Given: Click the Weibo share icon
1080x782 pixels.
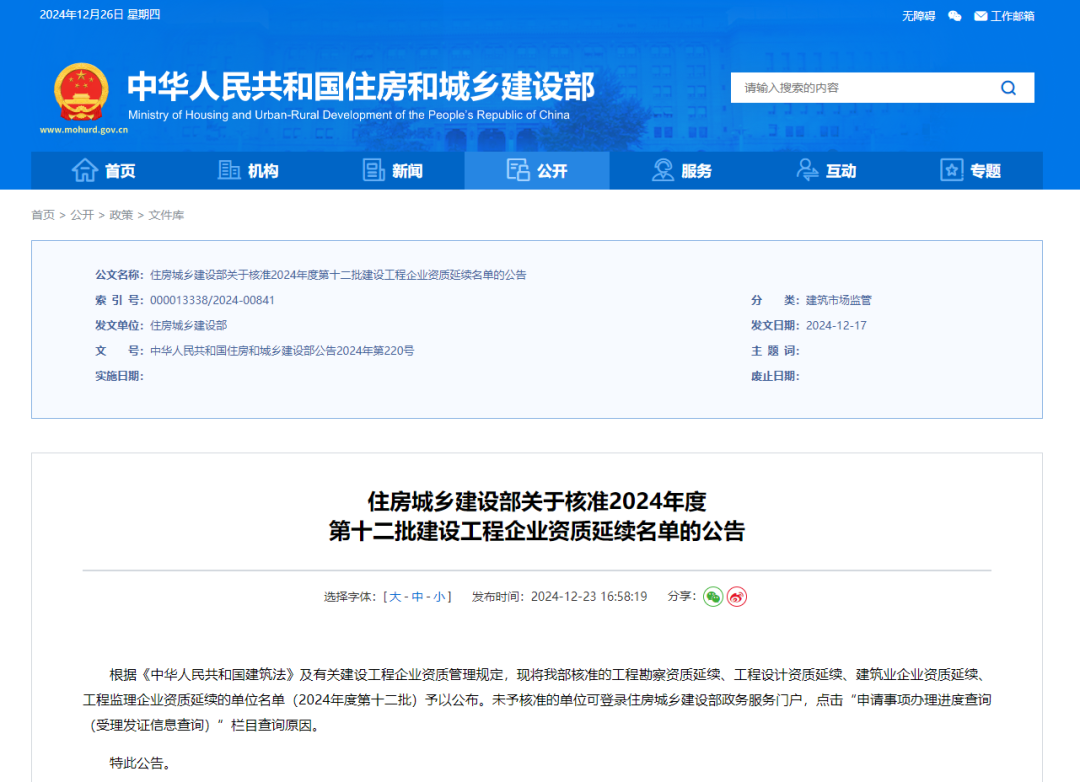Looking at the screenshot, I should point(737,597).
